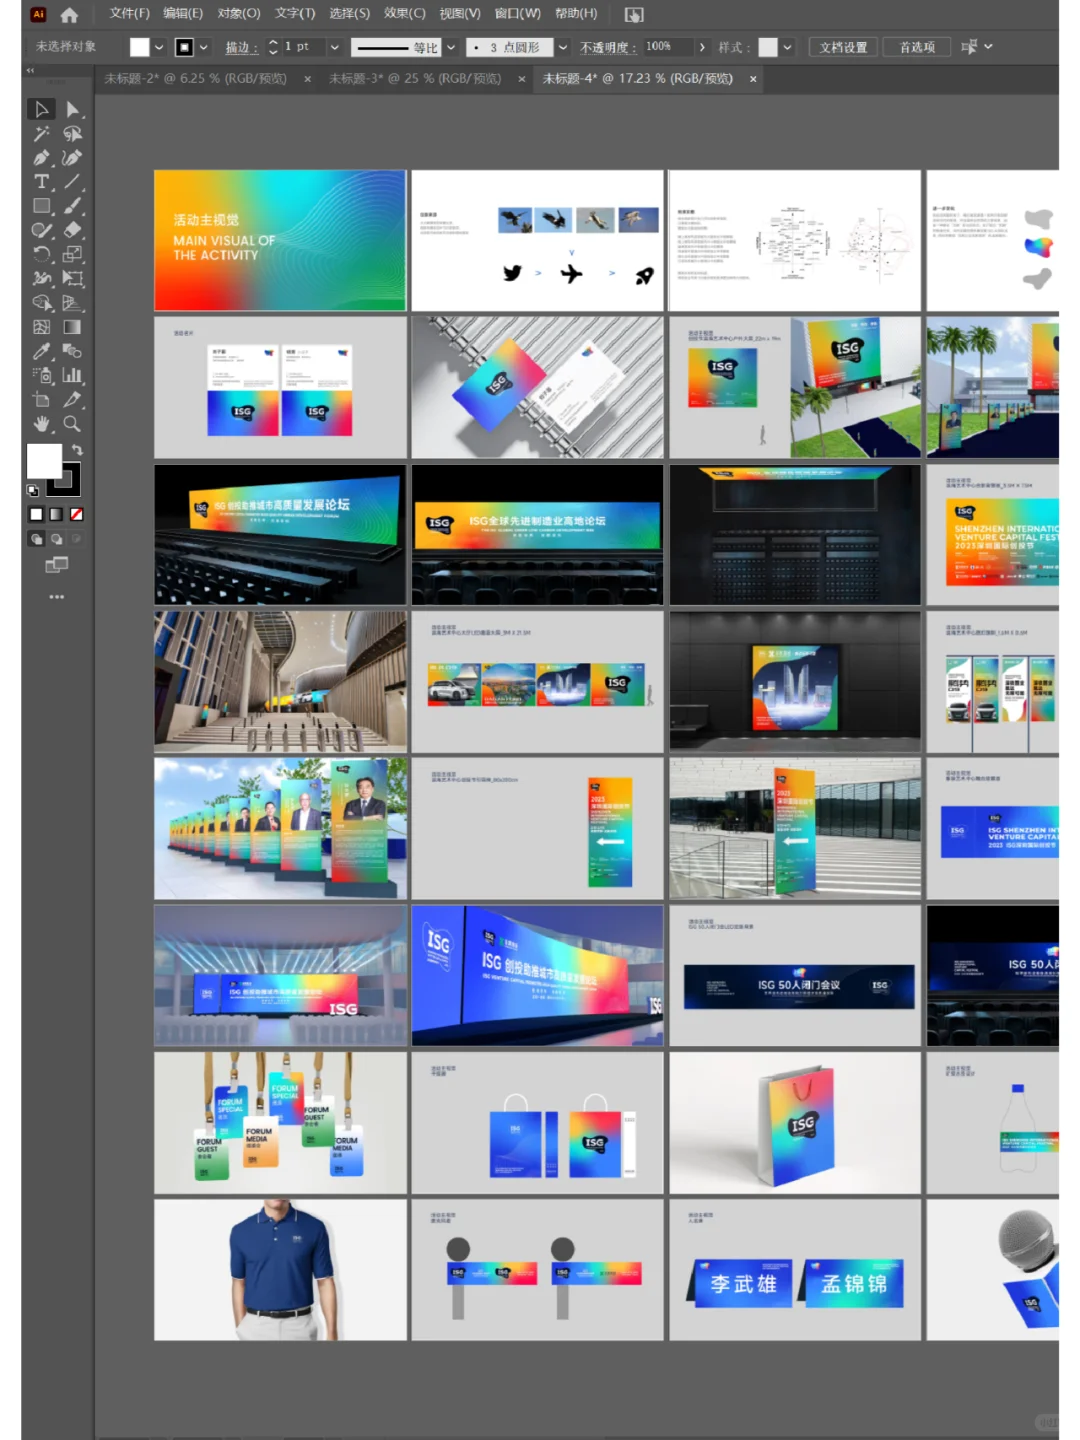Select the Curvature tool
Screen dimensions: 1080x1440
[x=73, y=158]
